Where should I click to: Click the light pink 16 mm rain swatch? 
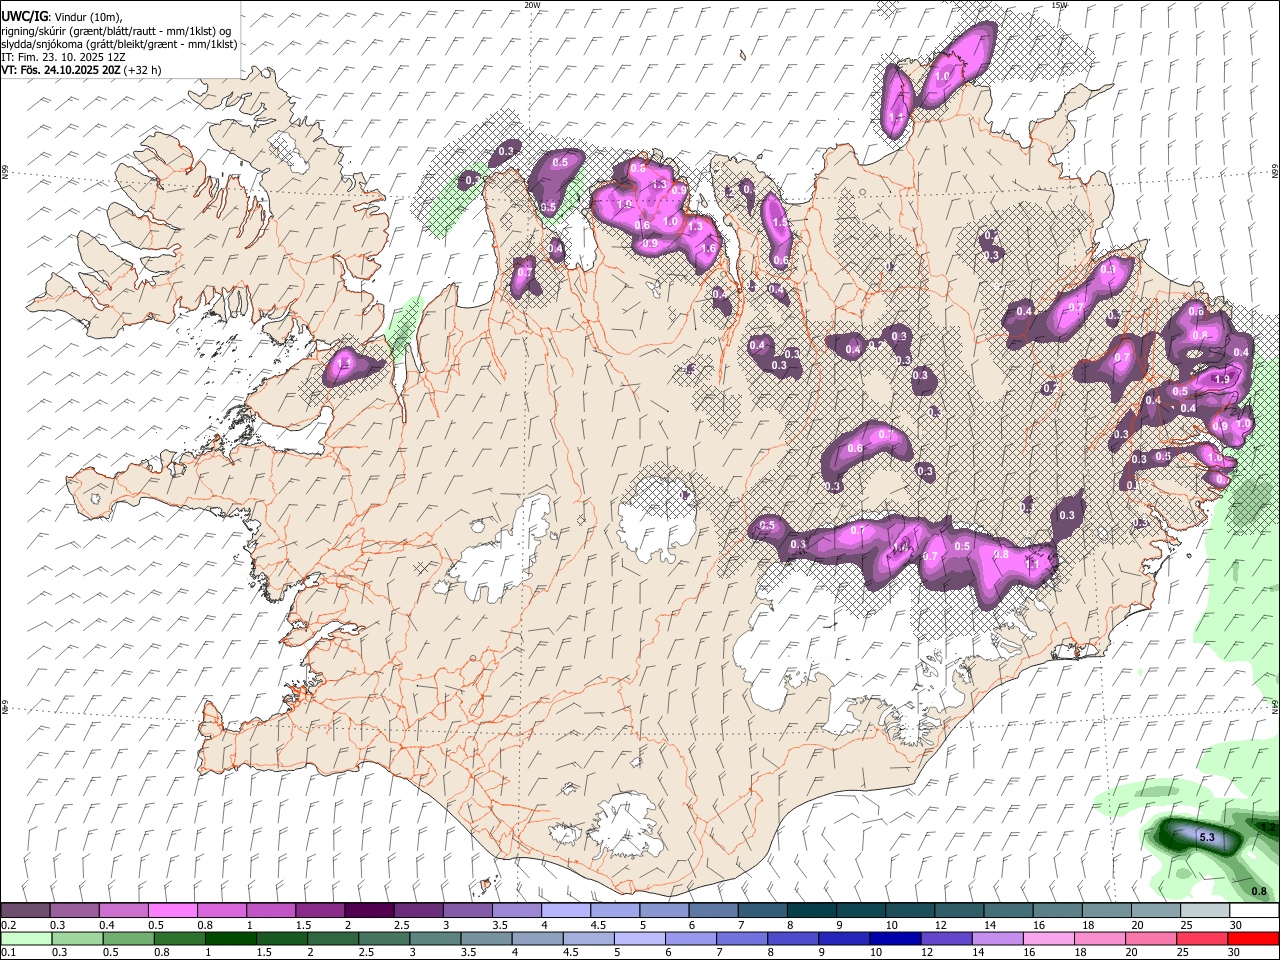(1049, 938)
